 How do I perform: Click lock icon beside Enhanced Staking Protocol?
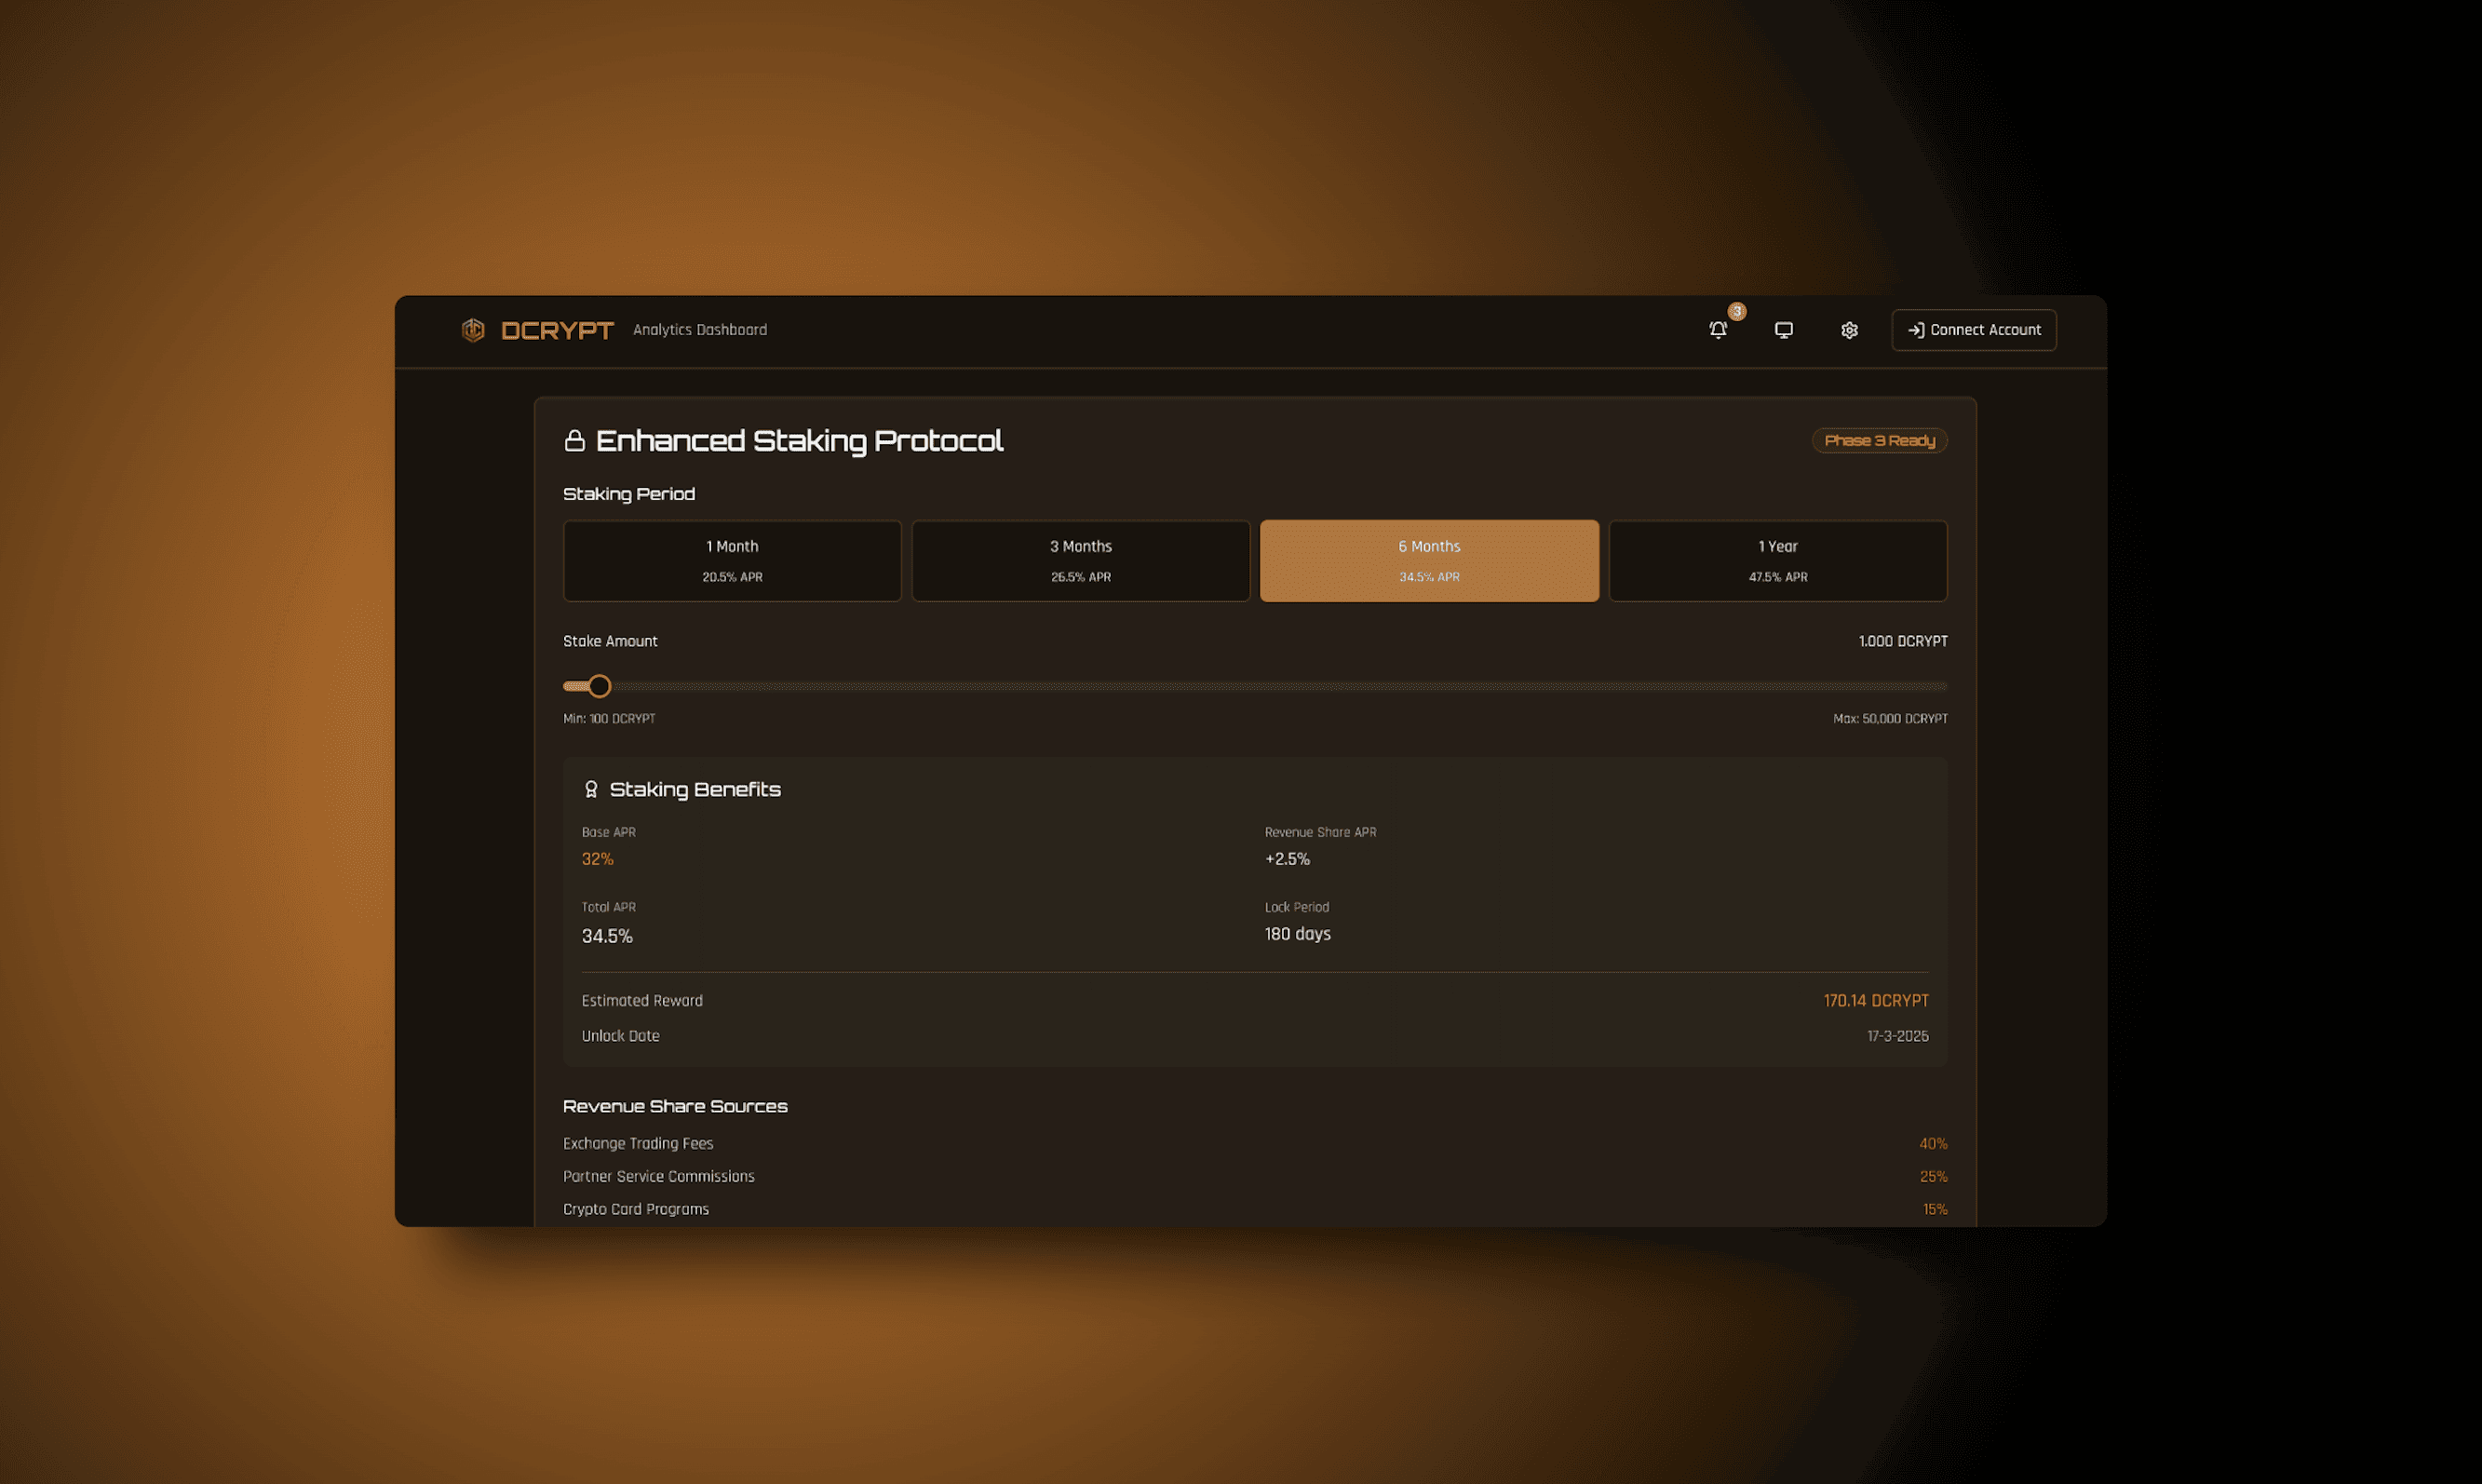click(x=575, y=441)
